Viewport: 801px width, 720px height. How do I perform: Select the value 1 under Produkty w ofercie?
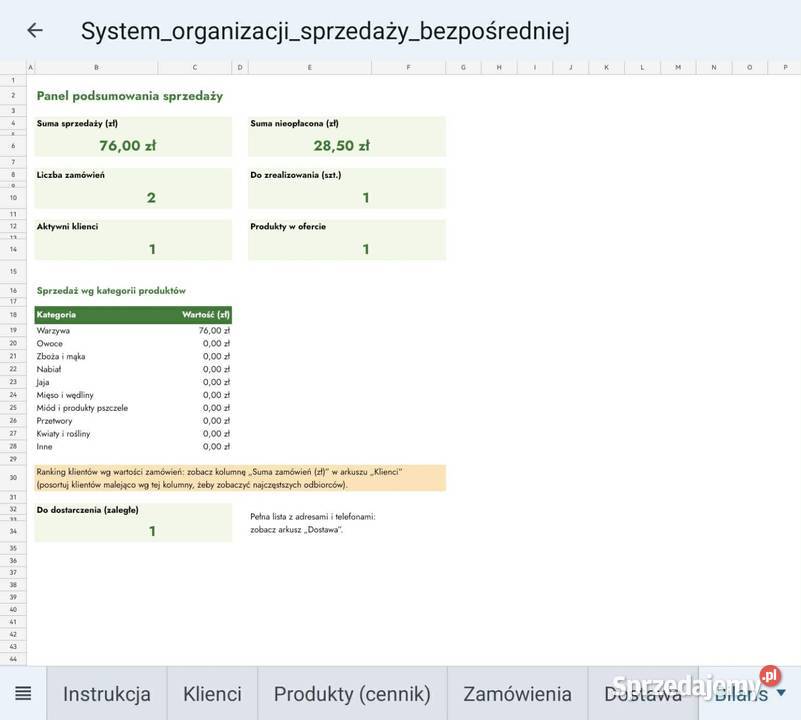[366, 249]
